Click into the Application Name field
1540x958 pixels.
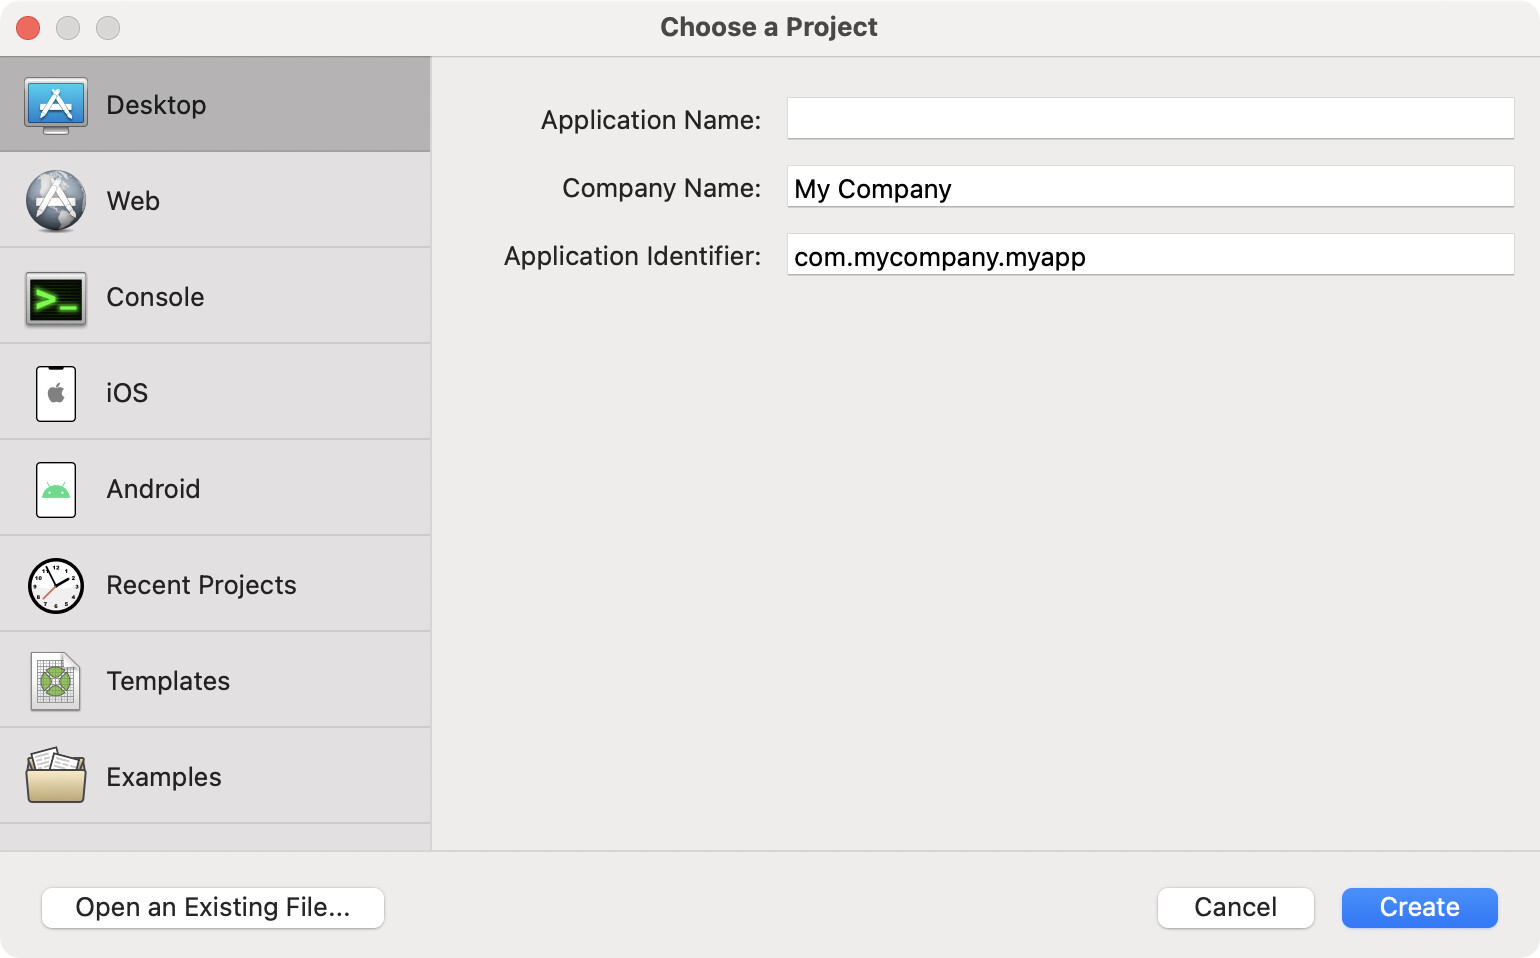1150,119
